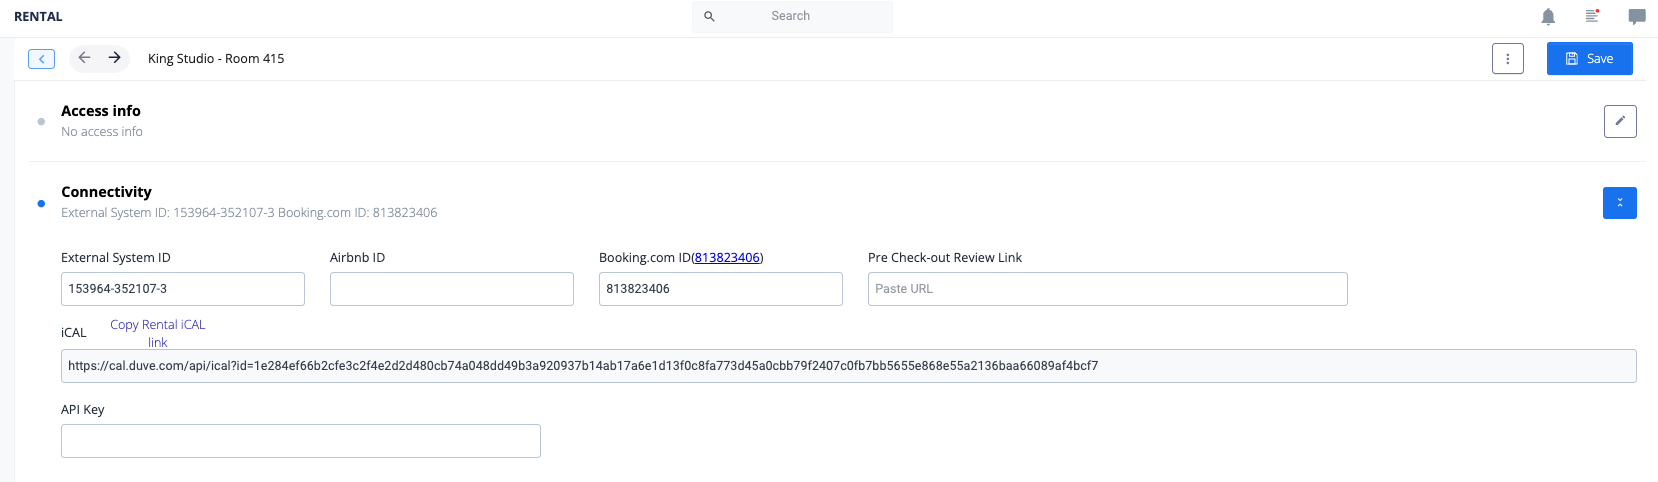This screenshot has height=482, width=1658.
Task: Click the Airbnb ID input field
Action: pyautogui.click(x=452, y=289)
